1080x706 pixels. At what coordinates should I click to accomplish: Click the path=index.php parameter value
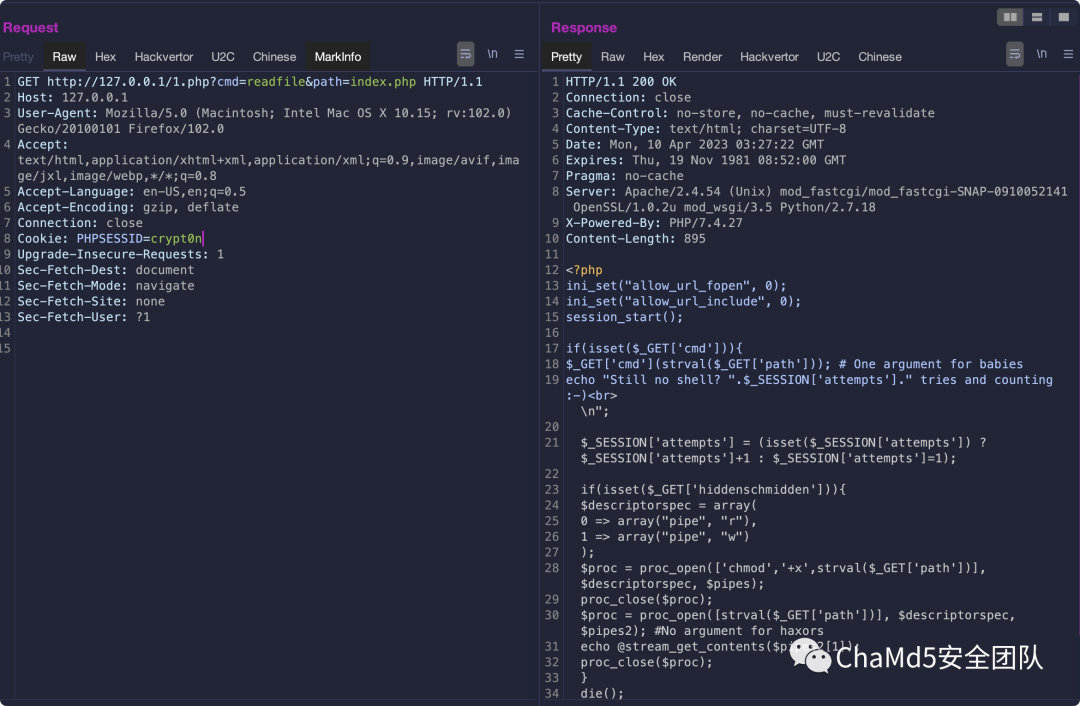point(383,82)
